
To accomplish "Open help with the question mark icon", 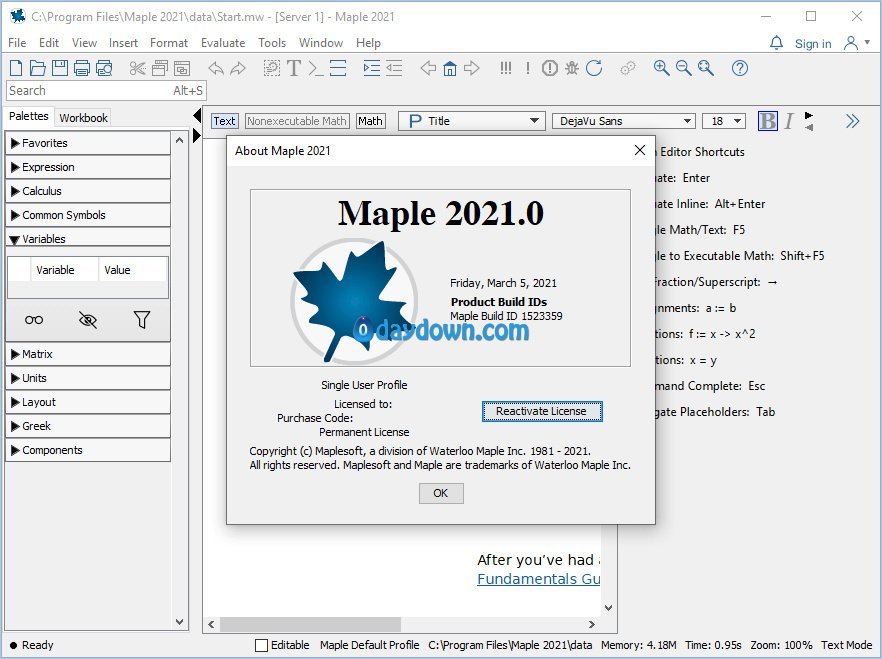I will click(x=740, y=68).
